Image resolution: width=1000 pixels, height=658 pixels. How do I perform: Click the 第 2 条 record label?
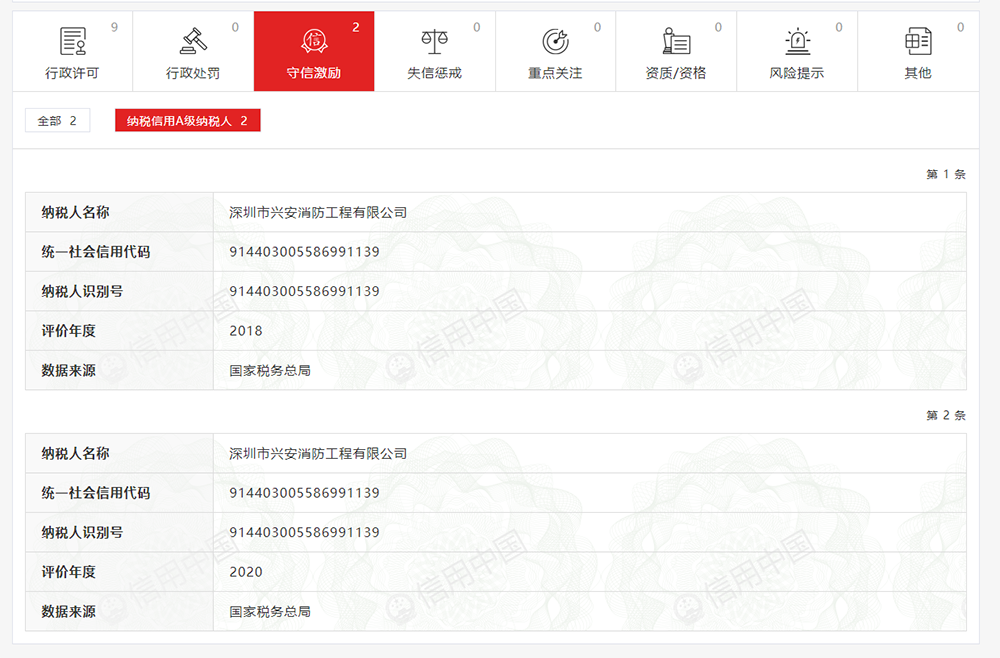945,416
